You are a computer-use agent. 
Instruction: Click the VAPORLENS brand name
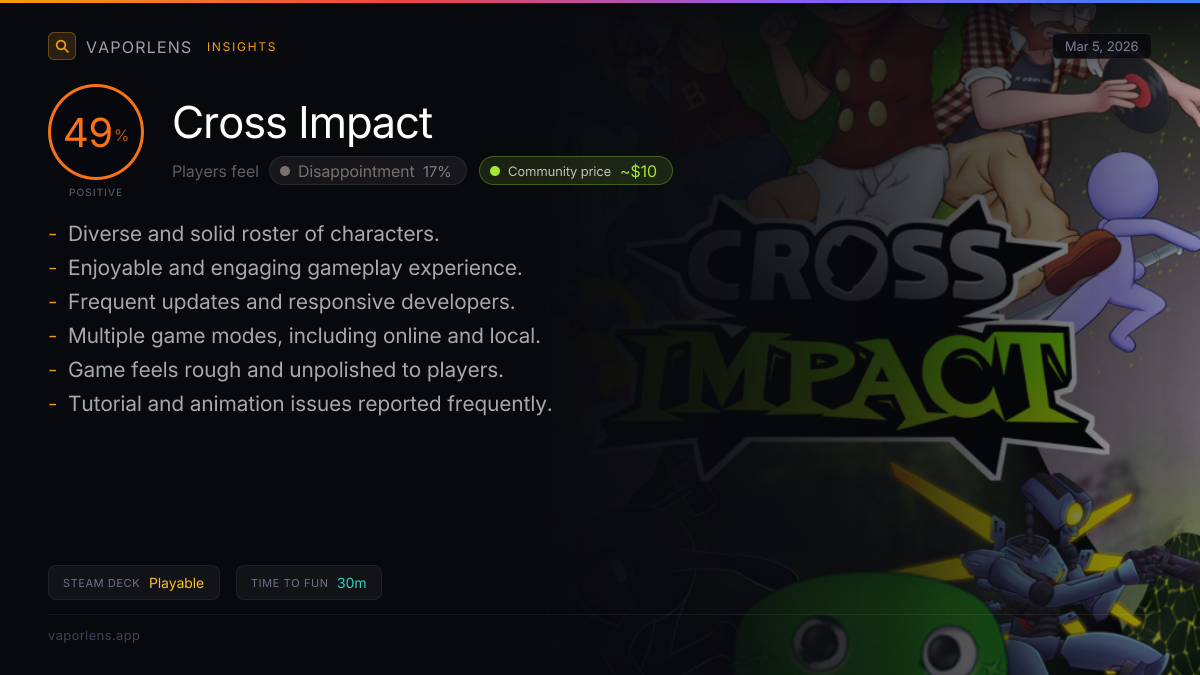click(x=138, y=47)
